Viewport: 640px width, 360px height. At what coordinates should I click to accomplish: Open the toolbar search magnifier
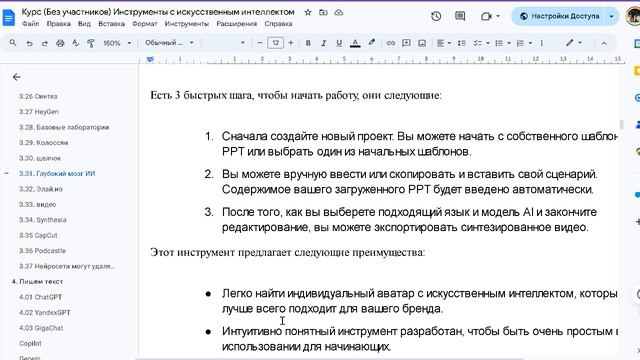(13, 43)
